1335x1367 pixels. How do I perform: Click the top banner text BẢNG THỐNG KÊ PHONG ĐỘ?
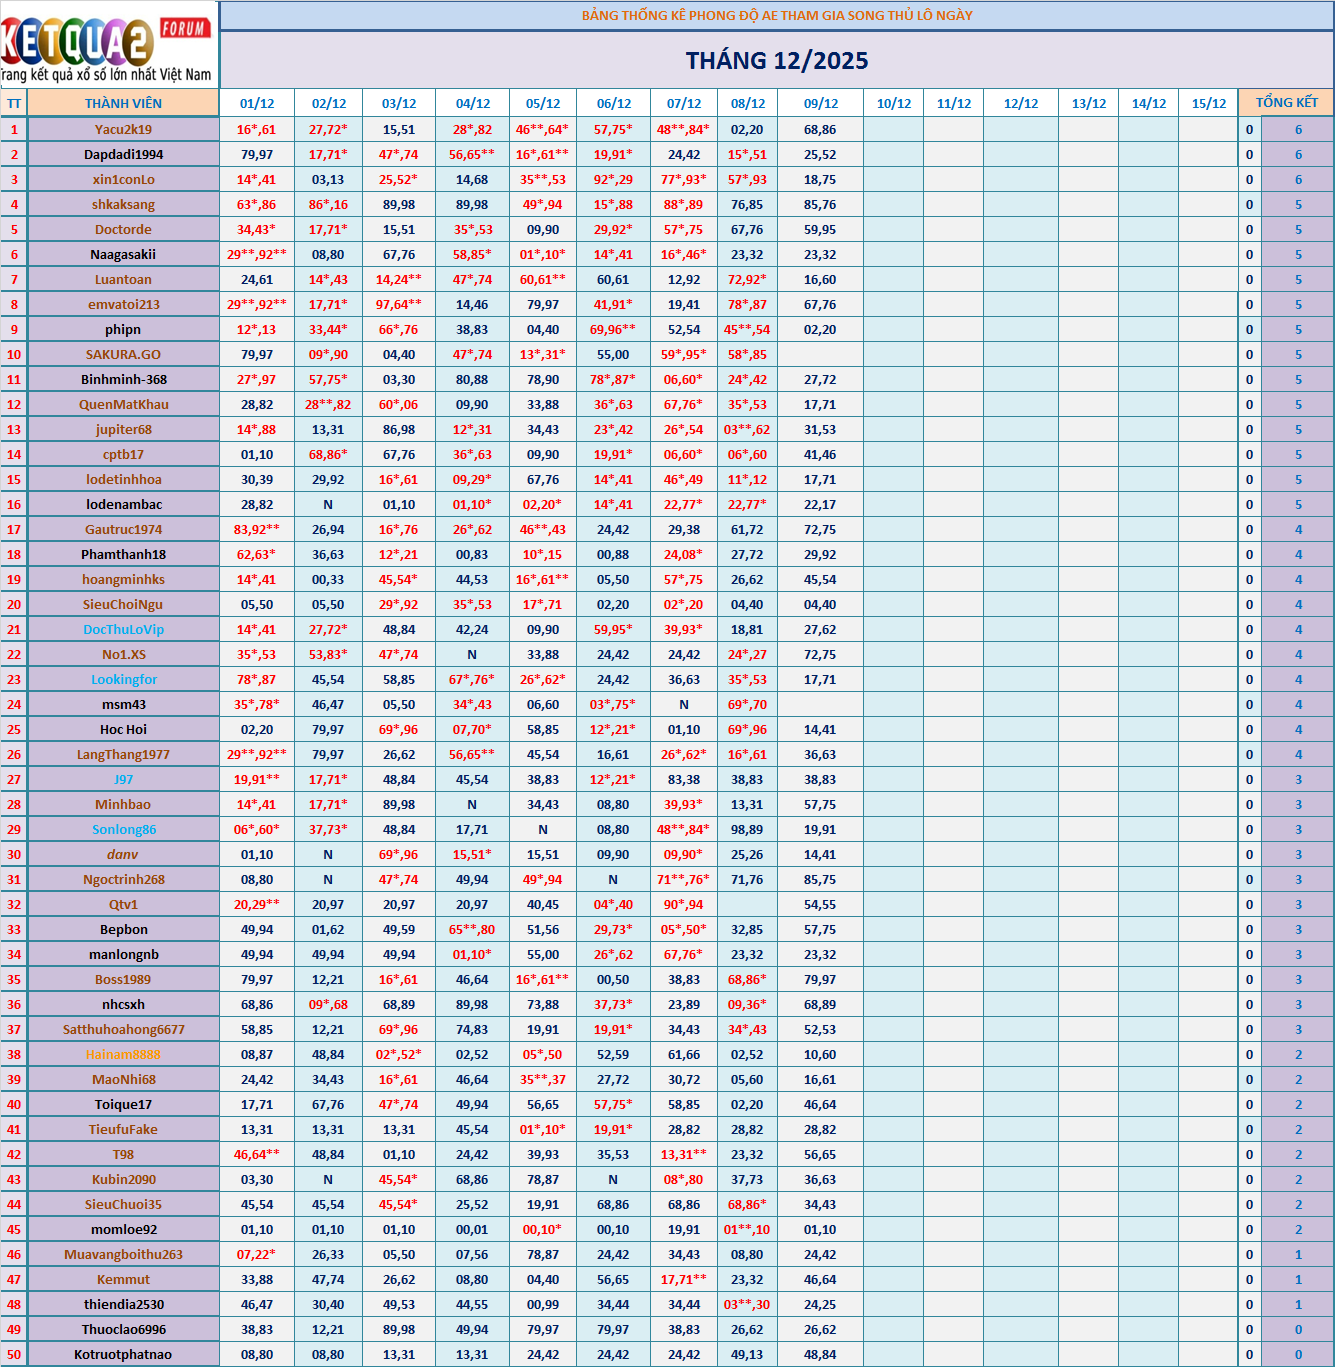776,15
